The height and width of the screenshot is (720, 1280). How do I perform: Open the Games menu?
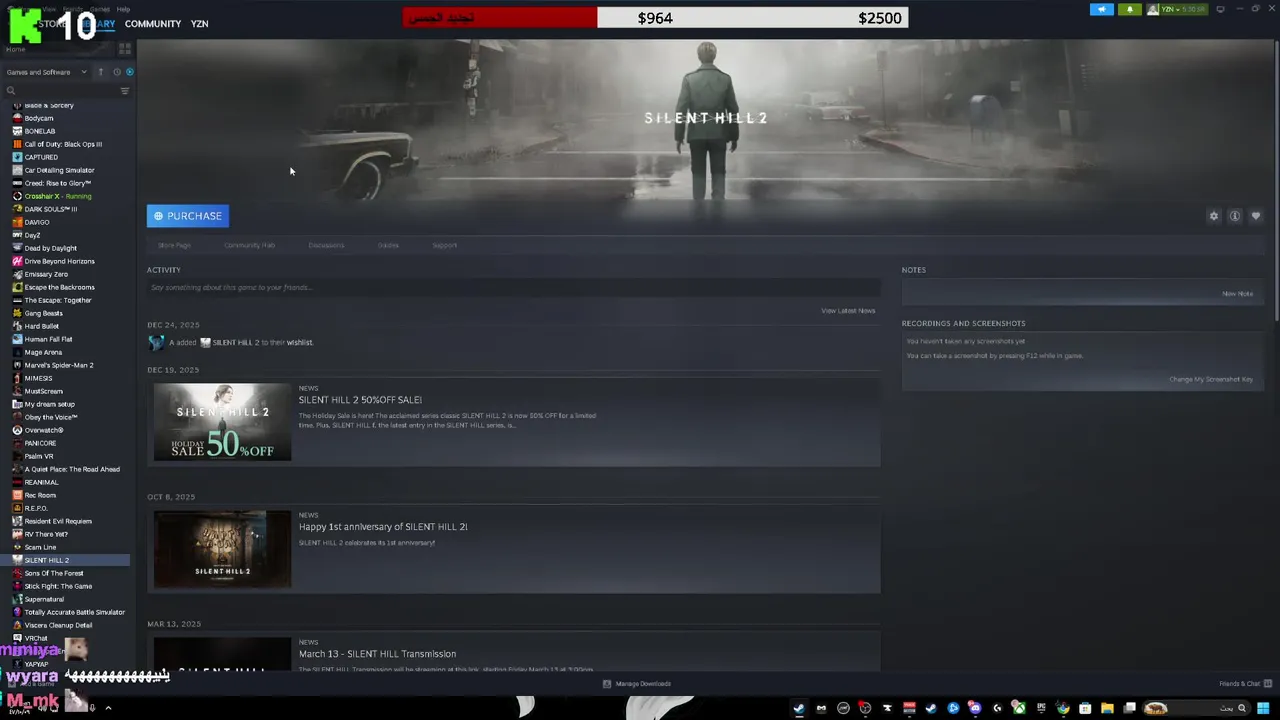click(x=100, y=9)
